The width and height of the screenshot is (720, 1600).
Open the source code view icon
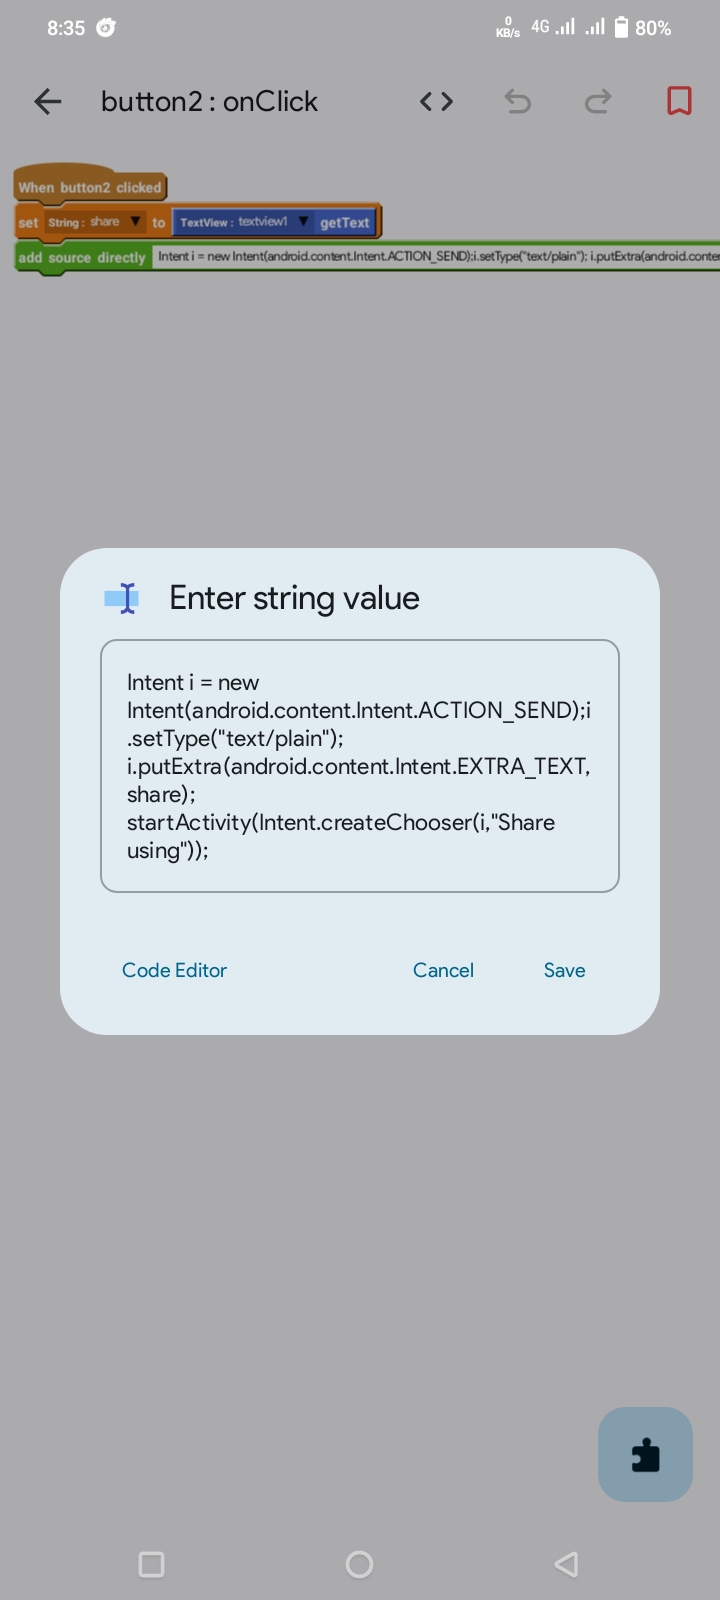tap(436, 101)
